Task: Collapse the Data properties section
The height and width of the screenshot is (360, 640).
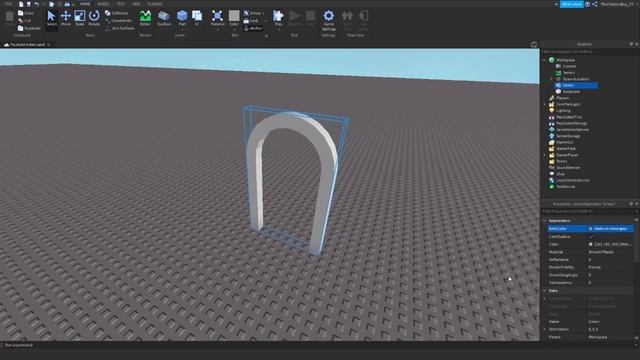Action: click(x=544, y=291)
